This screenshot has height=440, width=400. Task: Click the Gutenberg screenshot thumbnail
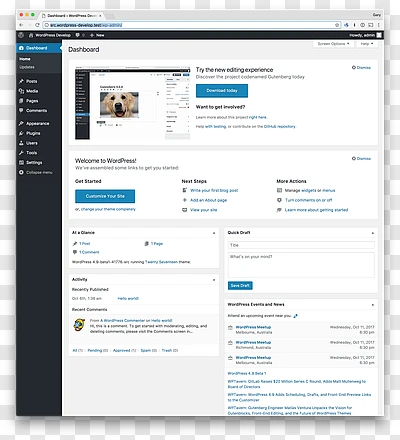tap(133, 103)
